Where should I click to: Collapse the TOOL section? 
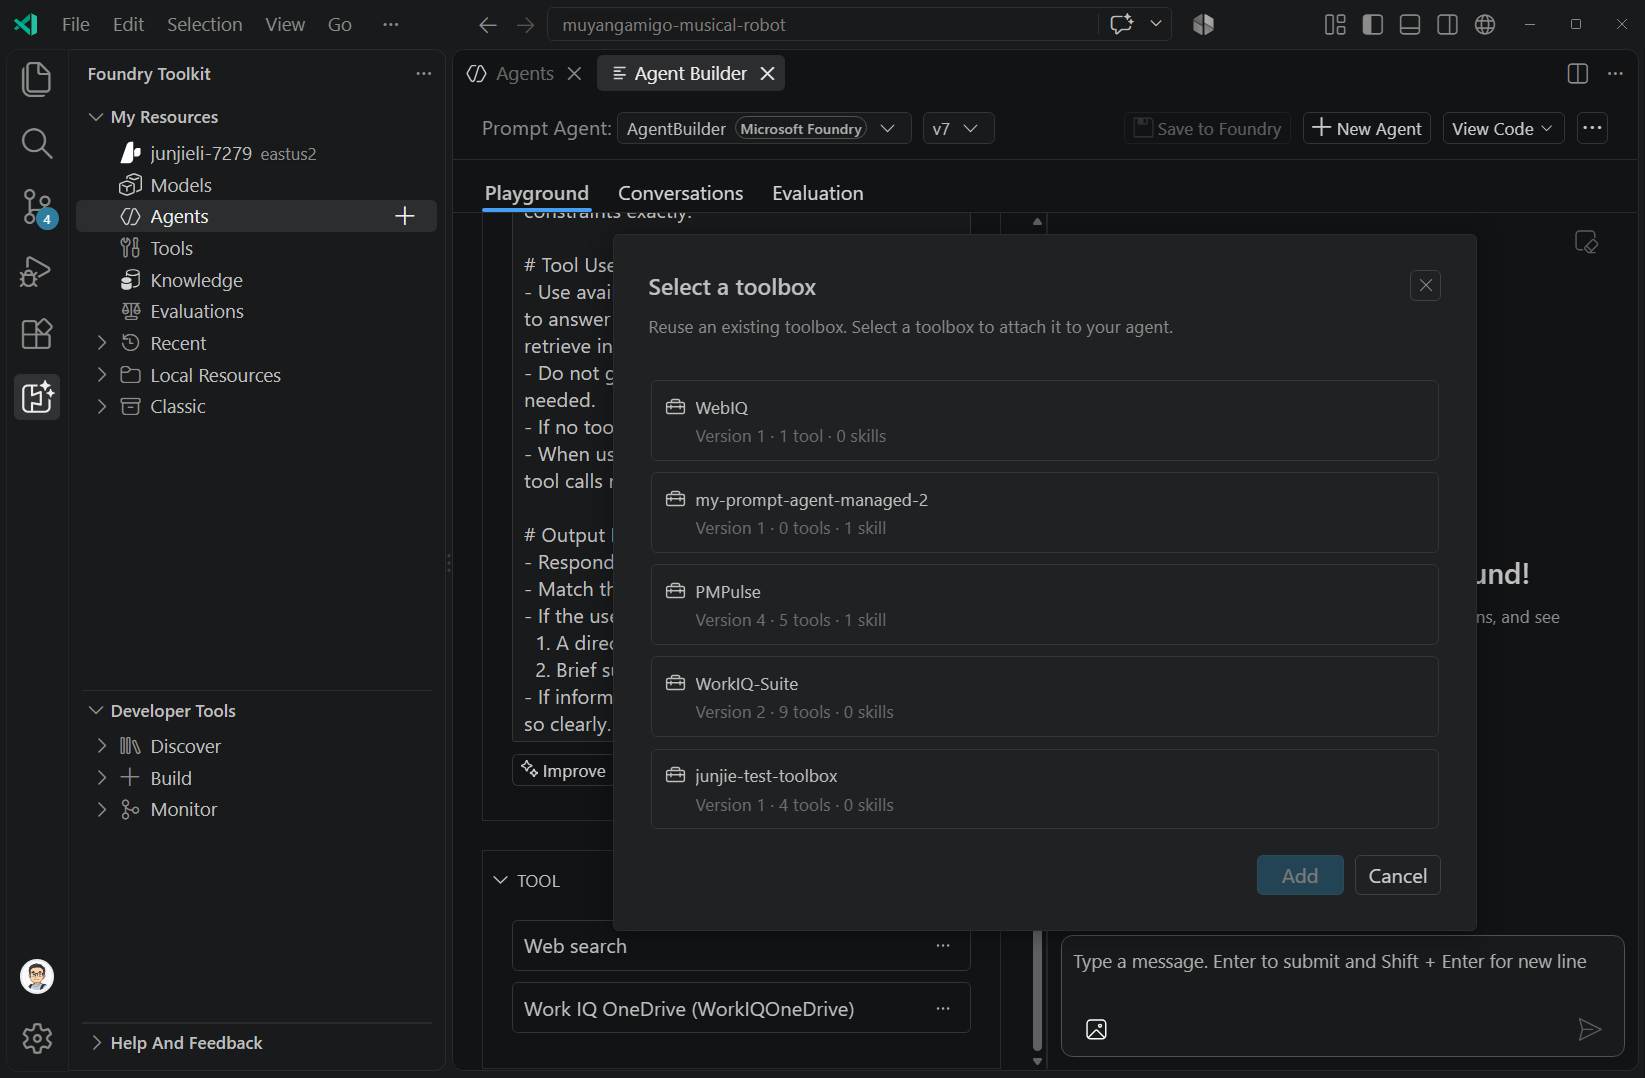501,880
